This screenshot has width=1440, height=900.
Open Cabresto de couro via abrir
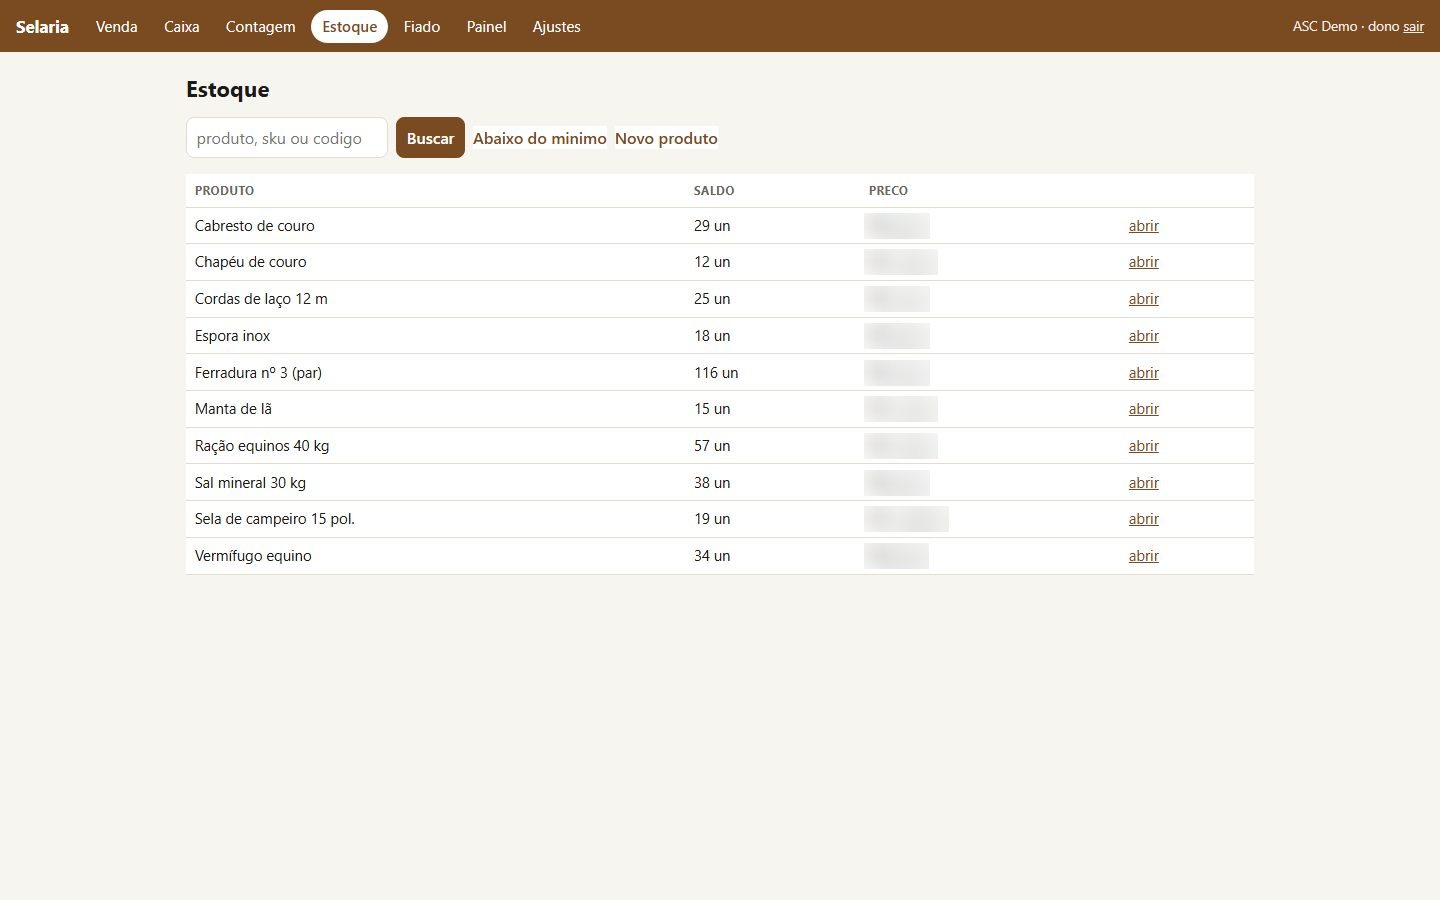1144,226
